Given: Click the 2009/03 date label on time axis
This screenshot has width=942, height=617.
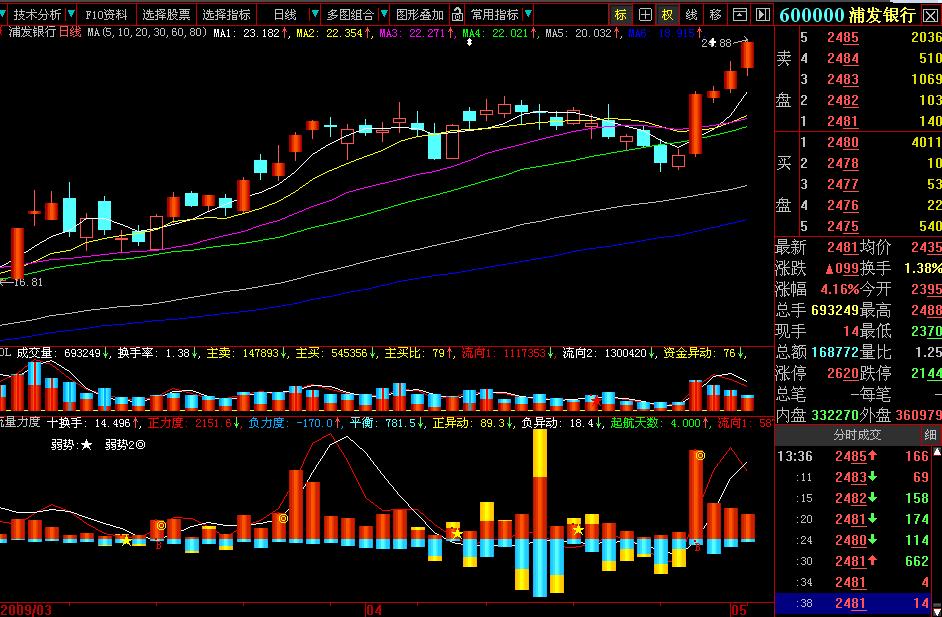Looking at the screenshot, I should (x=26, y=610).
